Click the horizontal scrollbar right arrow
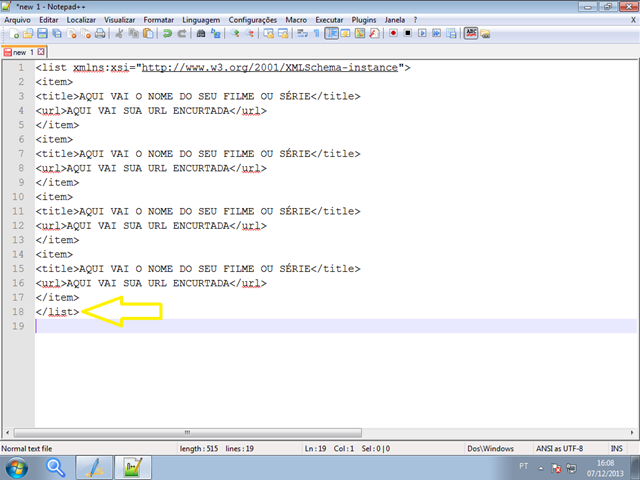Viewport: 640px width, 480px height. [632, 432]
